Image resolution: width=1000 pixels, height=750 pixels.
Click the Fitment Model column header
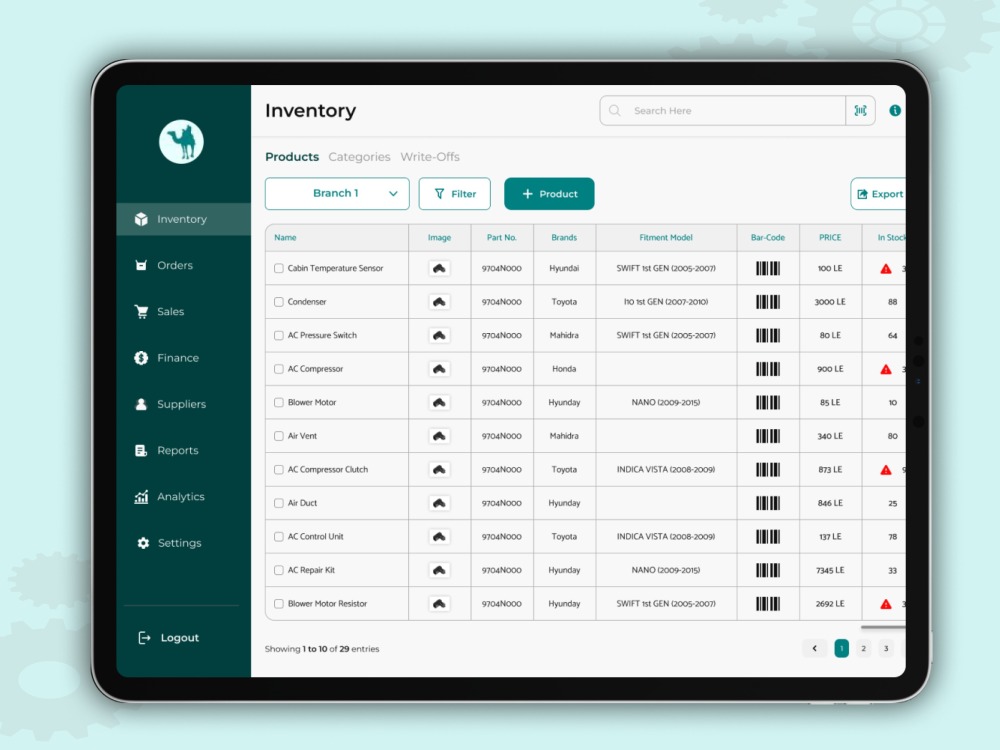point(666,238)
